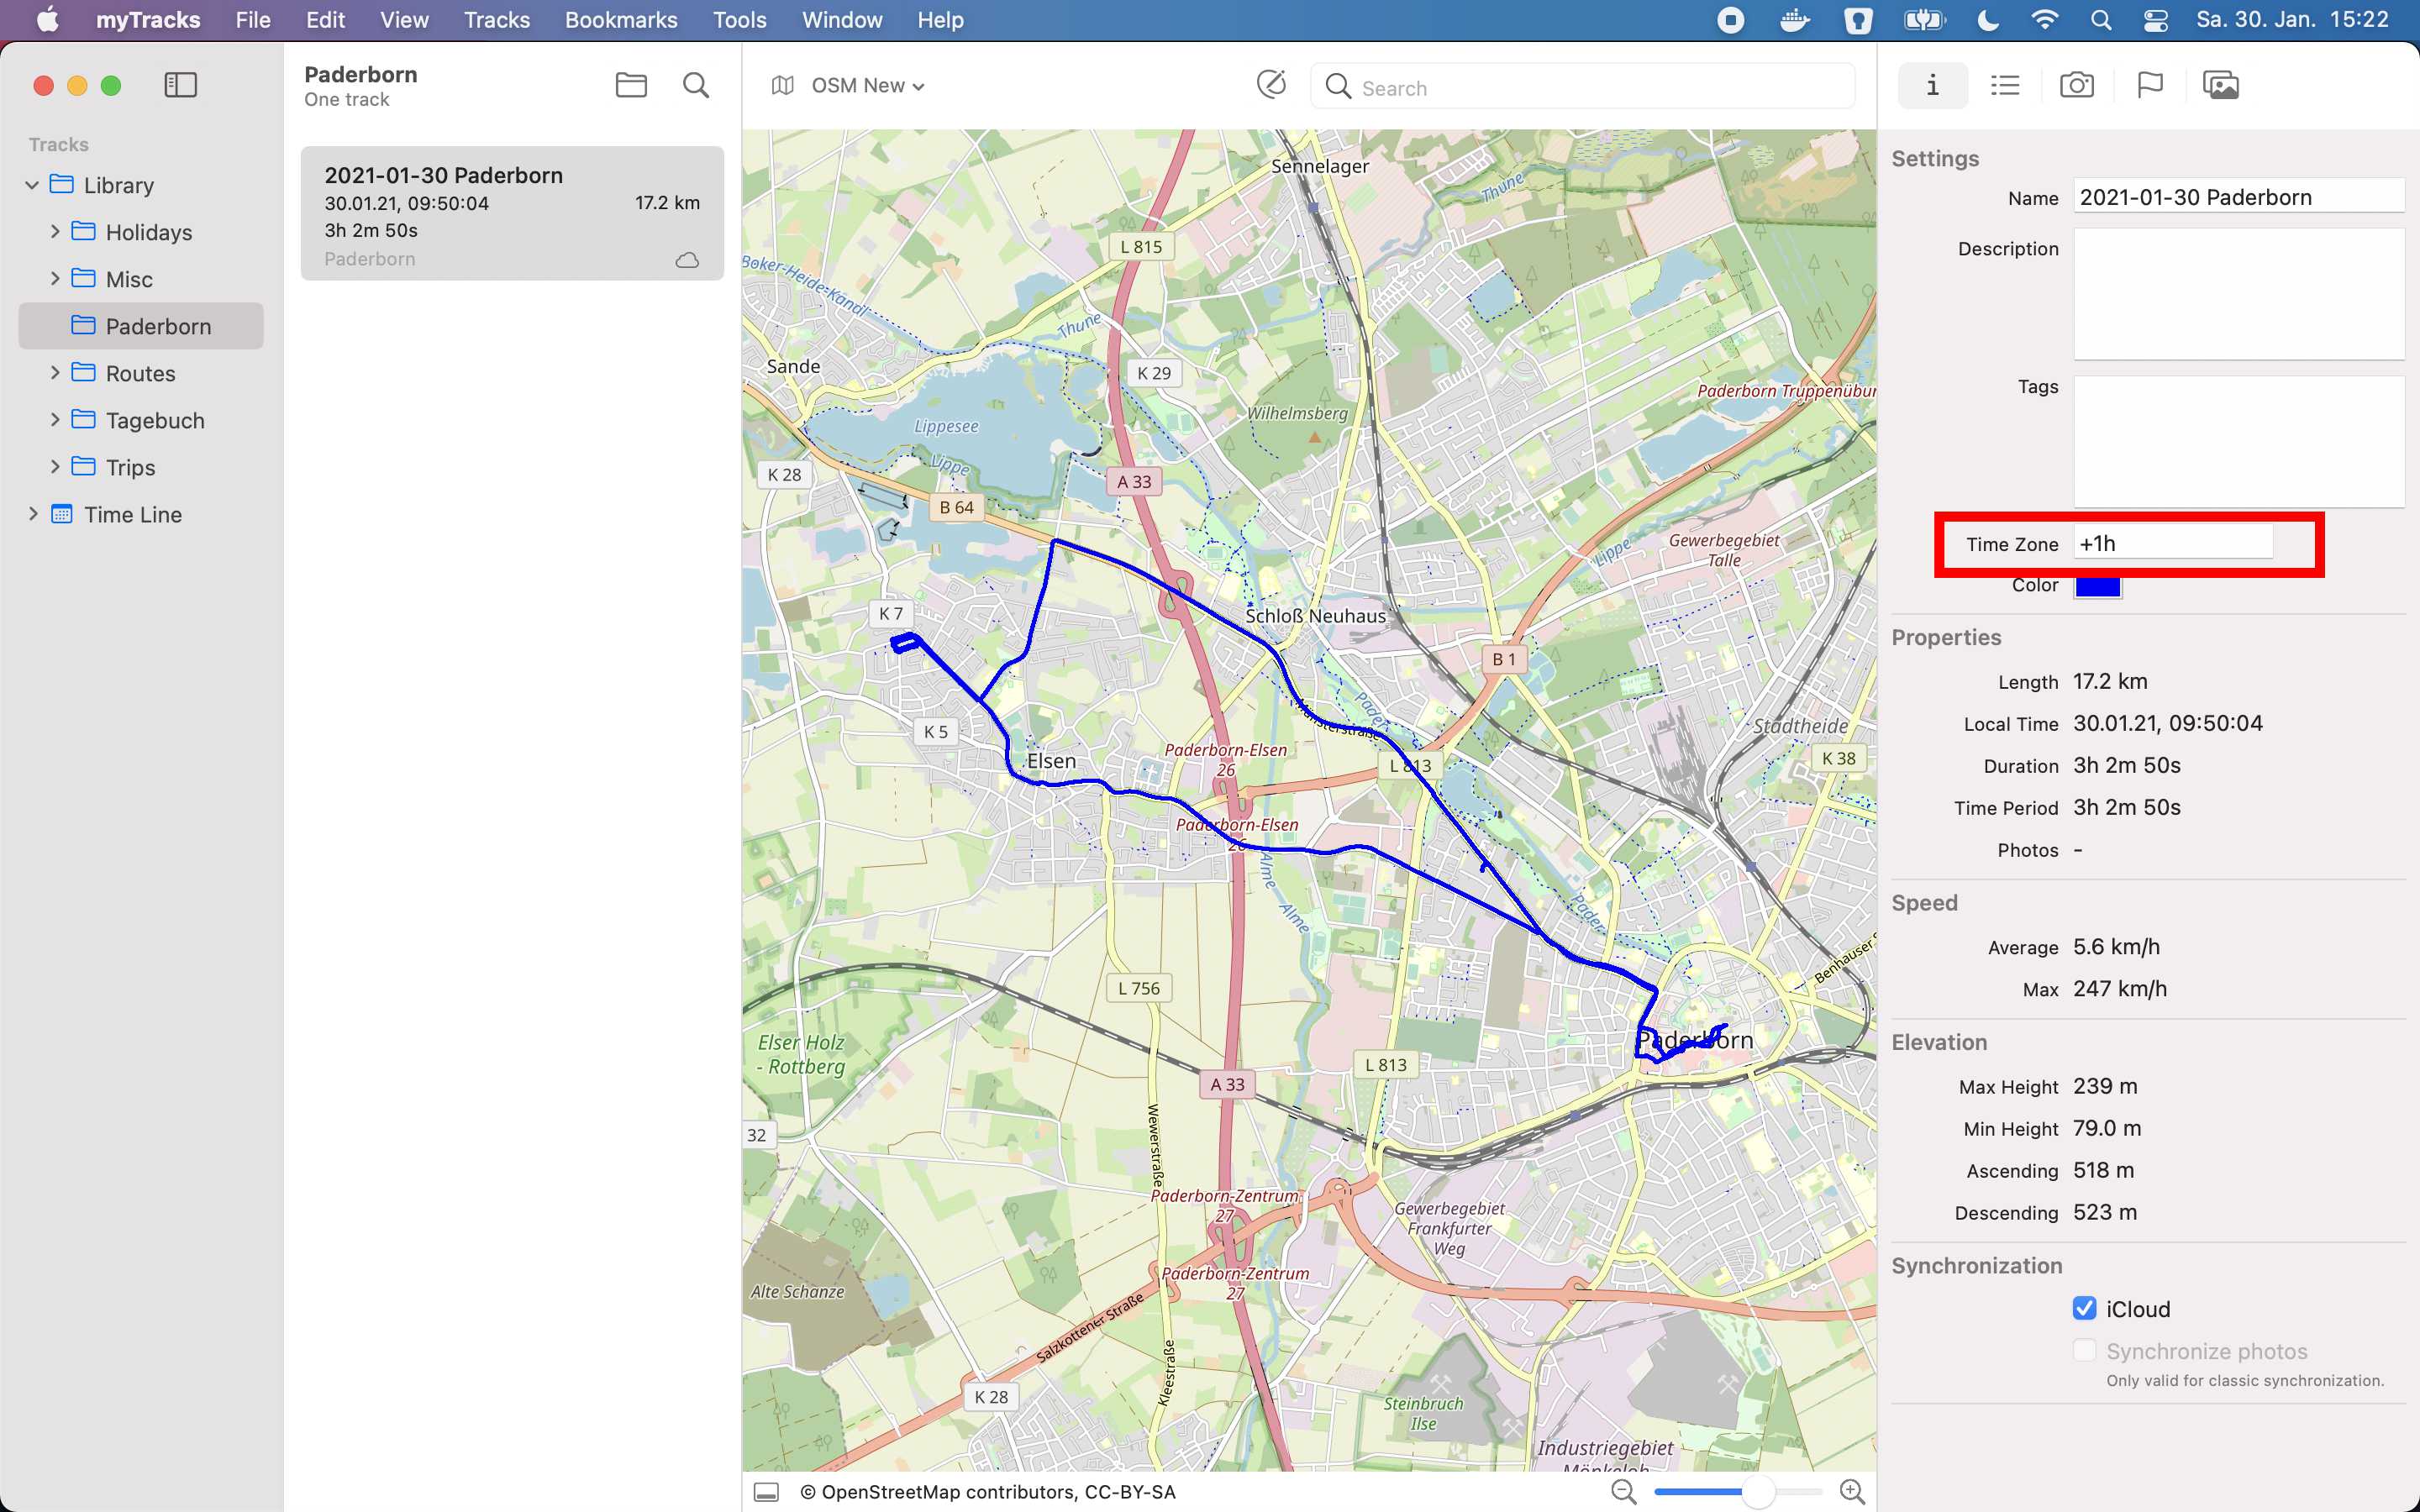
Task: Uncheck the iCloud synchronization checkbox
Action: (x=2084, y=1308)
